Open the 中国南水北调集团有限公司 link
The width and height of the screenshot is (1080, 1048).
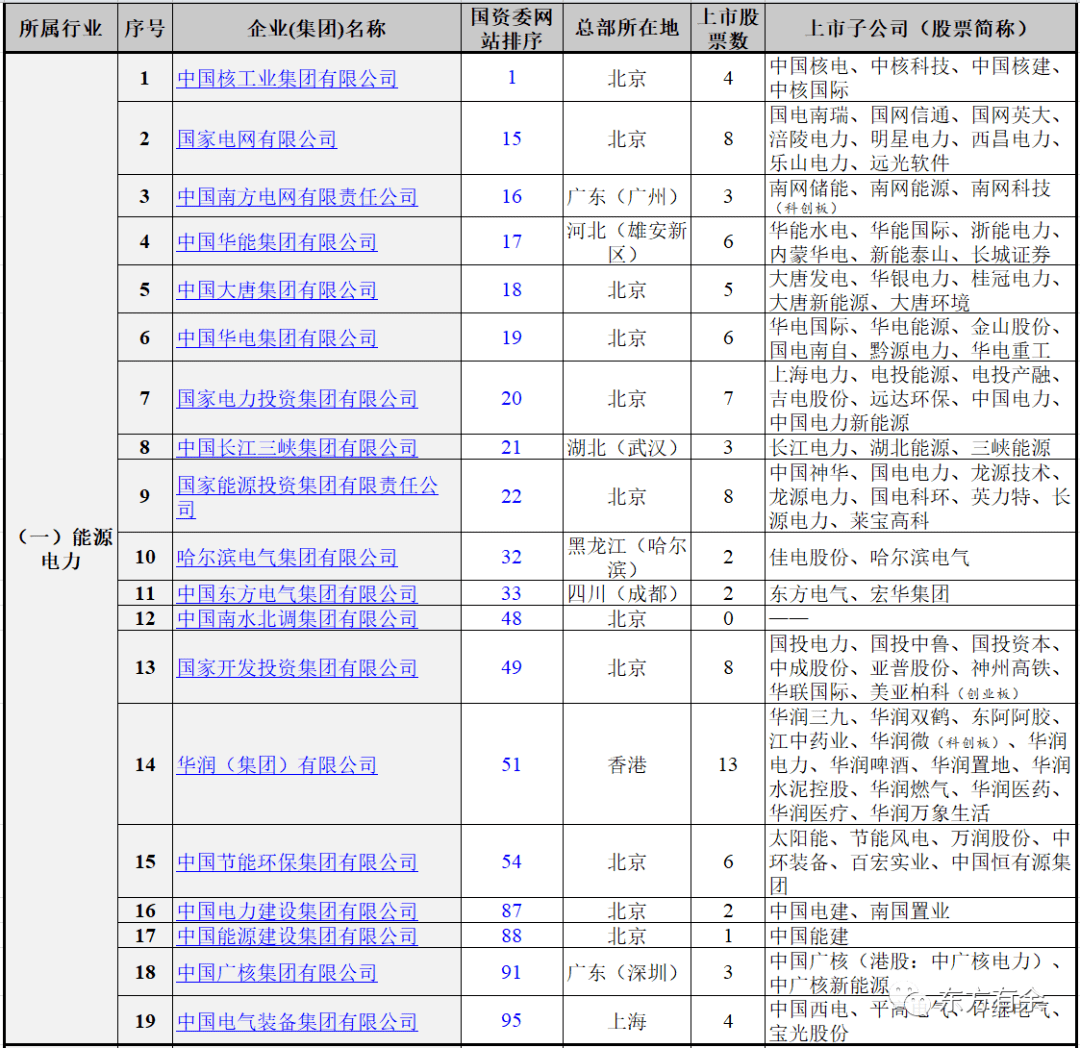point(297,618)
